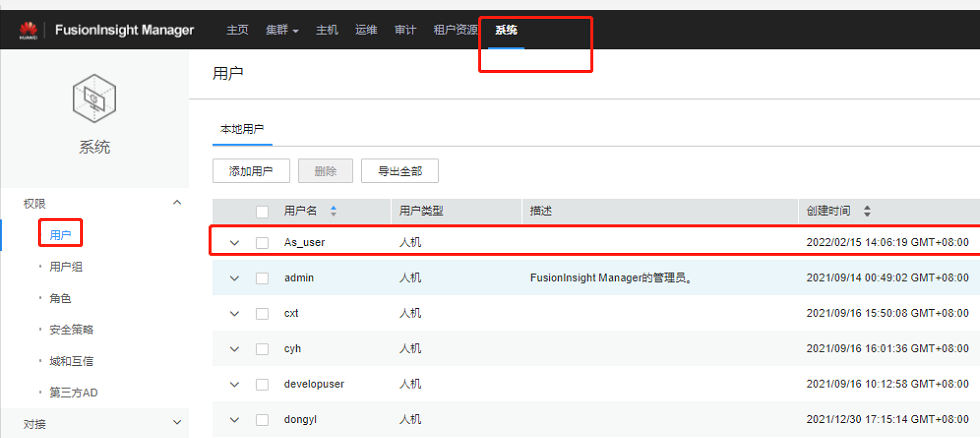Sort by 用户名 column arrows
The image size is (980, 438).
(x=333, y=211)
